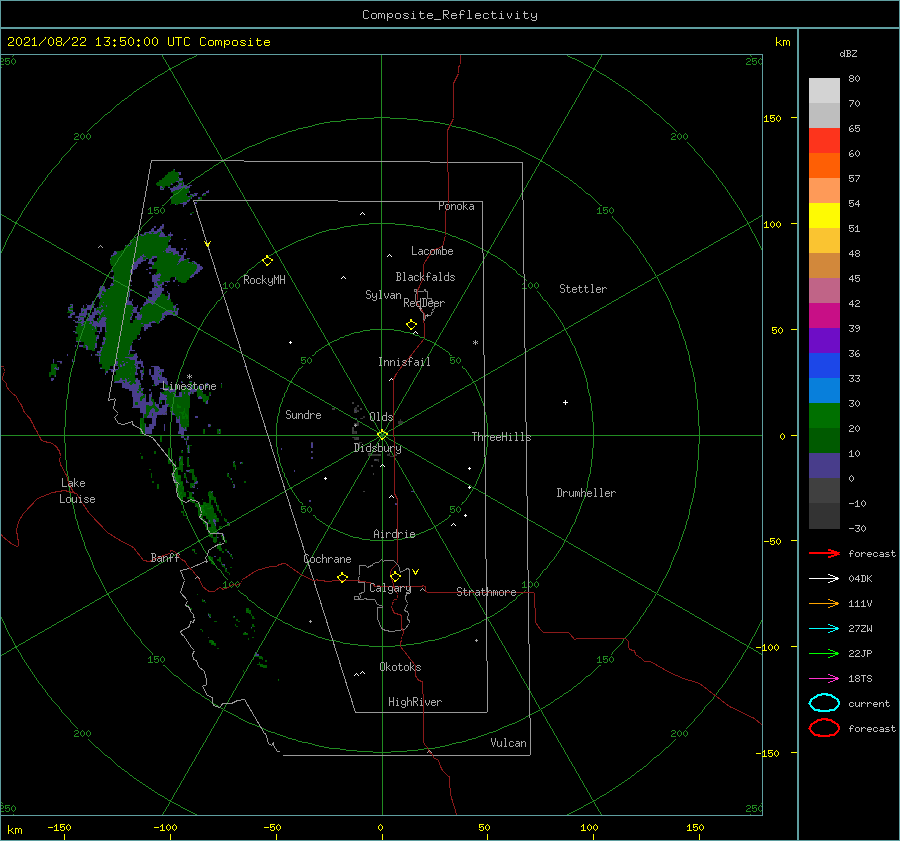
Task: Select the green 20–30 dBZ swatch
Action: [x=824, y=416]
